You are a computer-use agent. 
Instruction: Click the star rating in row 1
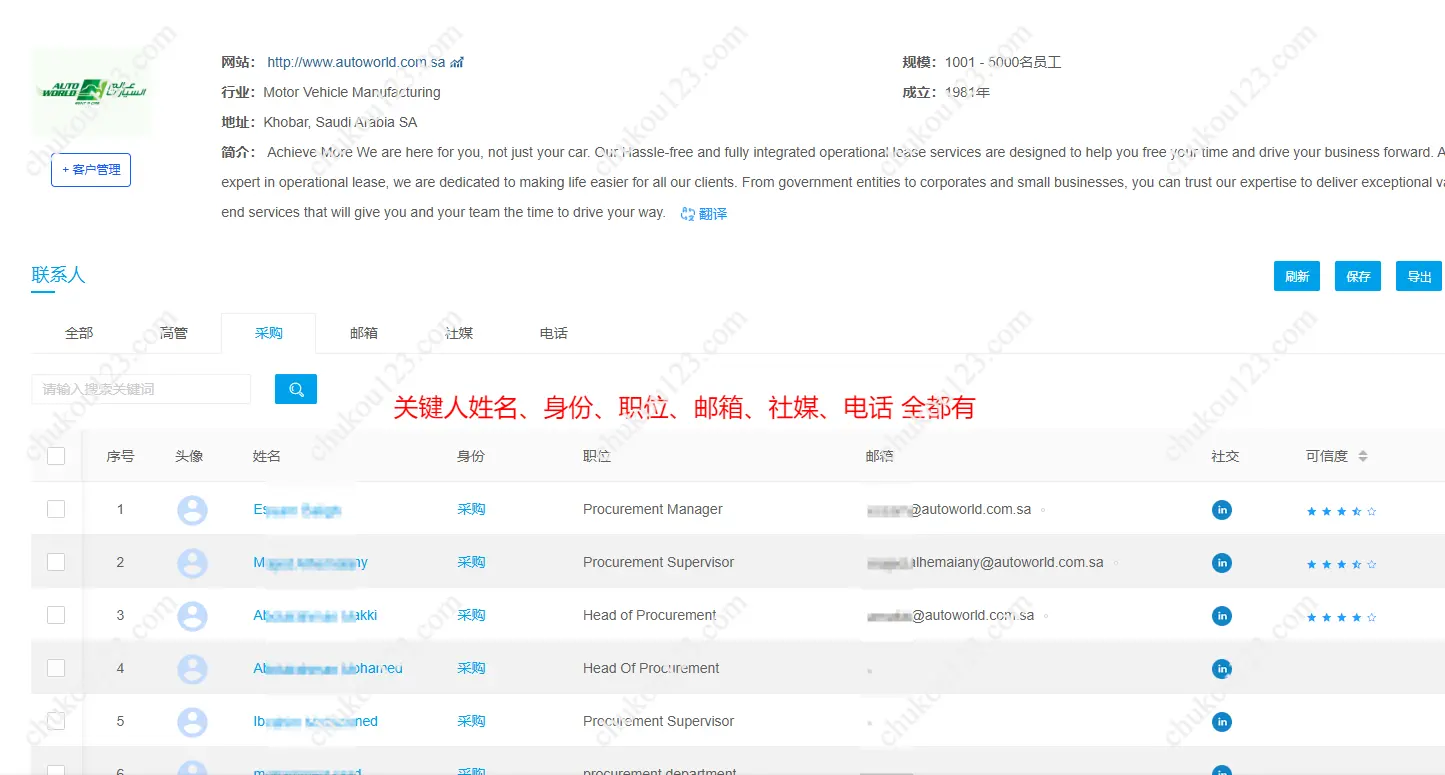pos(1341,511)
